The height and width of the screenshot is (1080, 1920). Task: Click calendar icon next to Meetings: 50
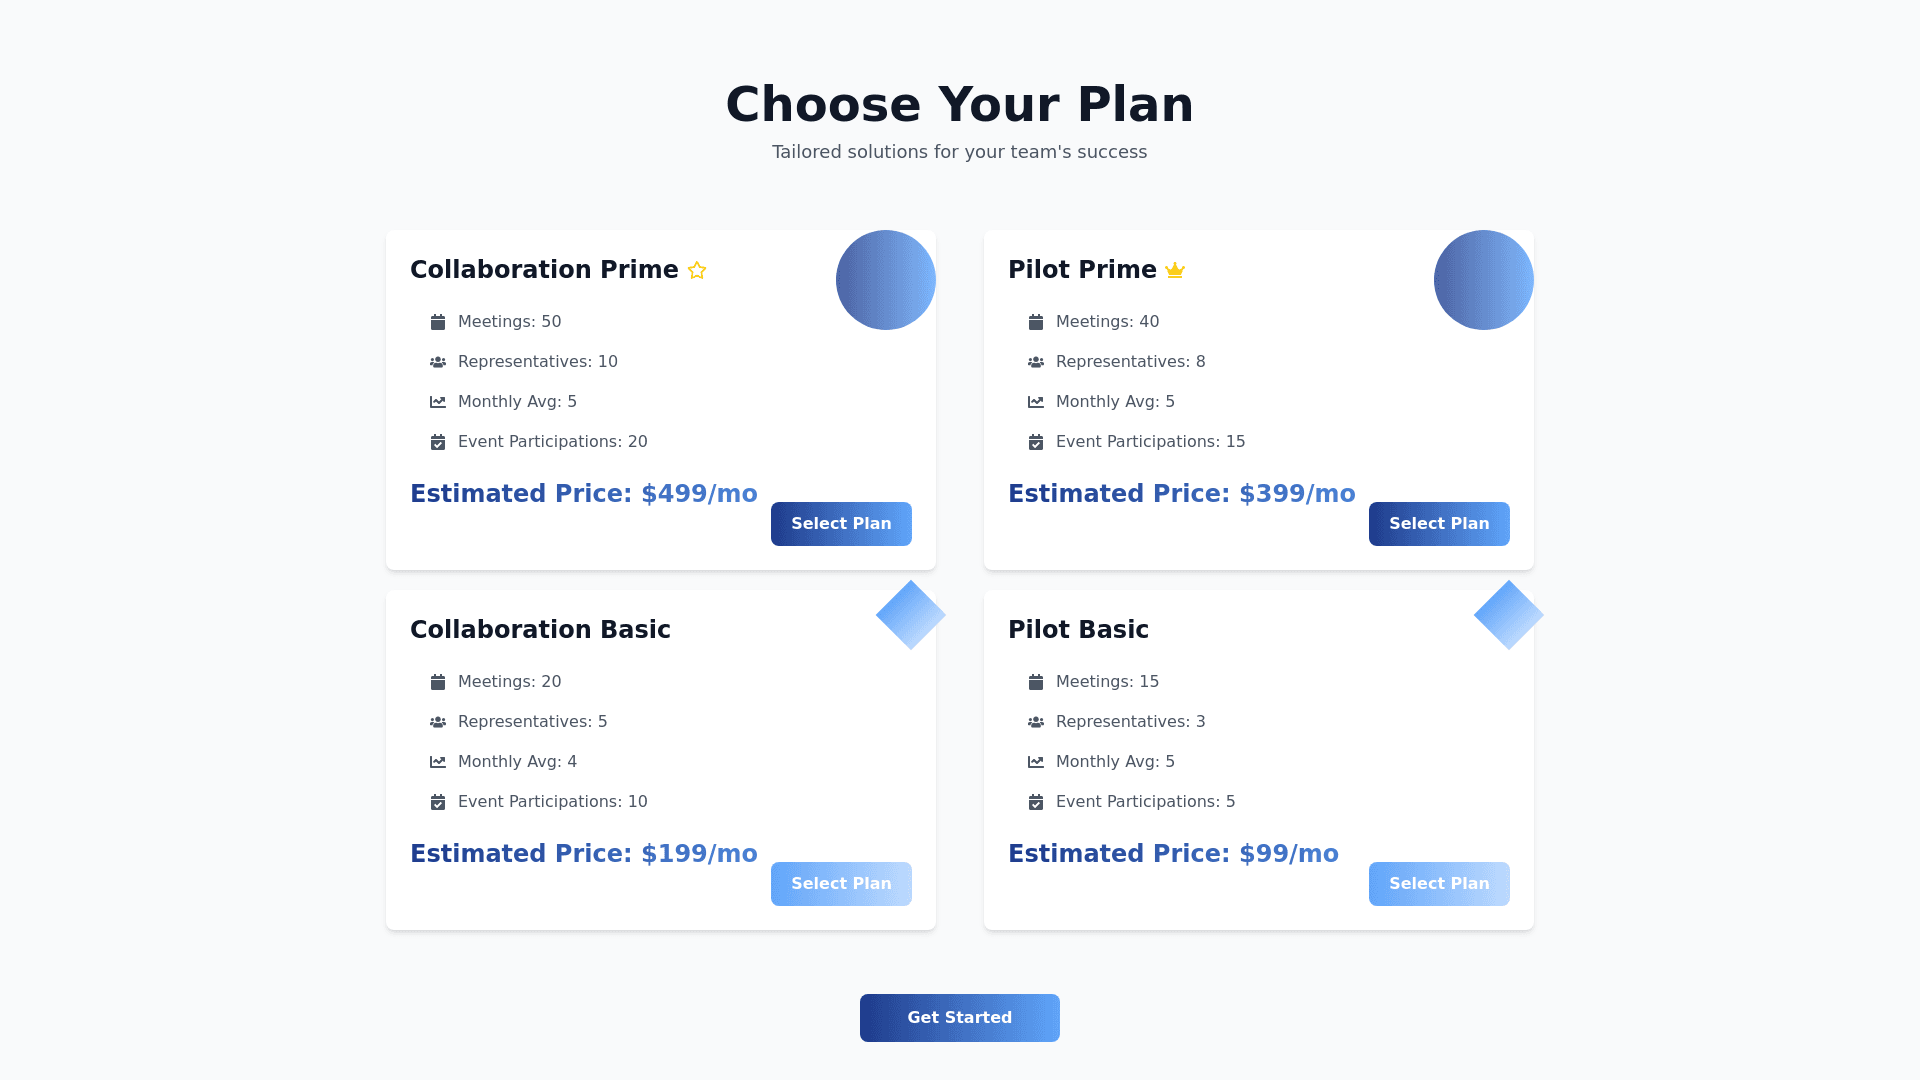(438, 322)
